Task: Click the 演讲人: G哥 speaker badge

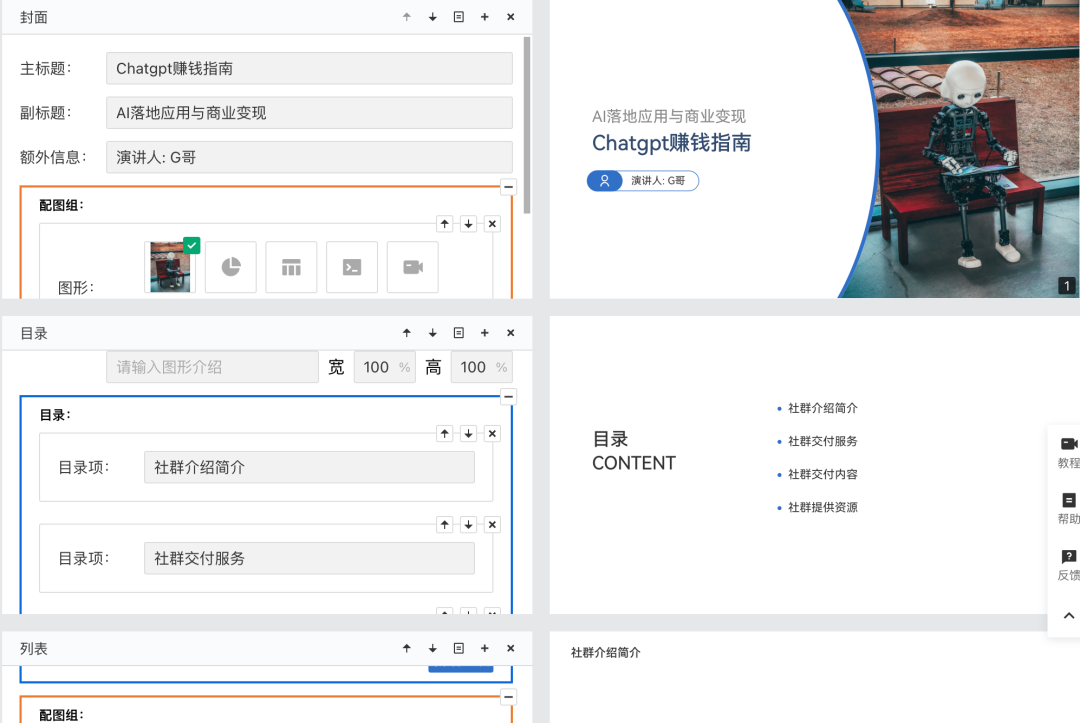Action: point(643,180)
